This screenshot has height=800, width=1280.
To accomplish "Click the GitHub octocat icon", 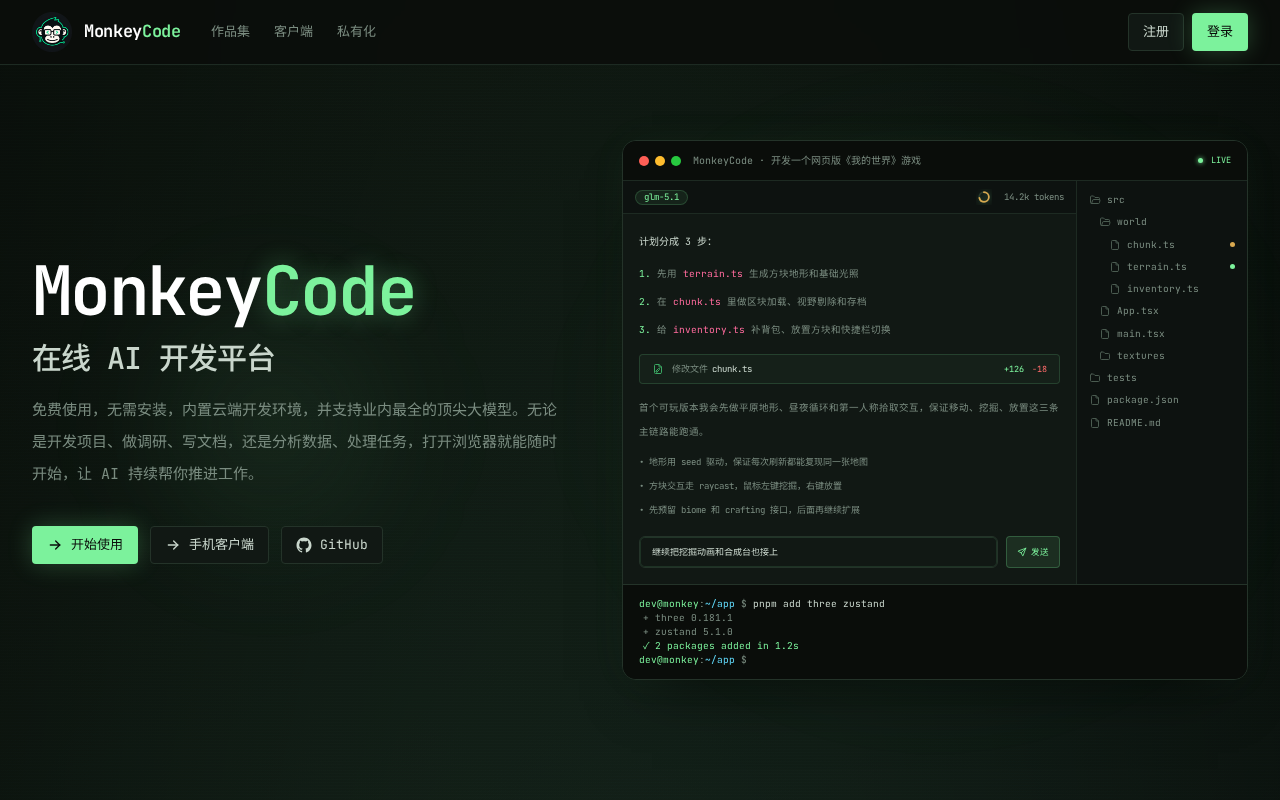I will [304, 545].
